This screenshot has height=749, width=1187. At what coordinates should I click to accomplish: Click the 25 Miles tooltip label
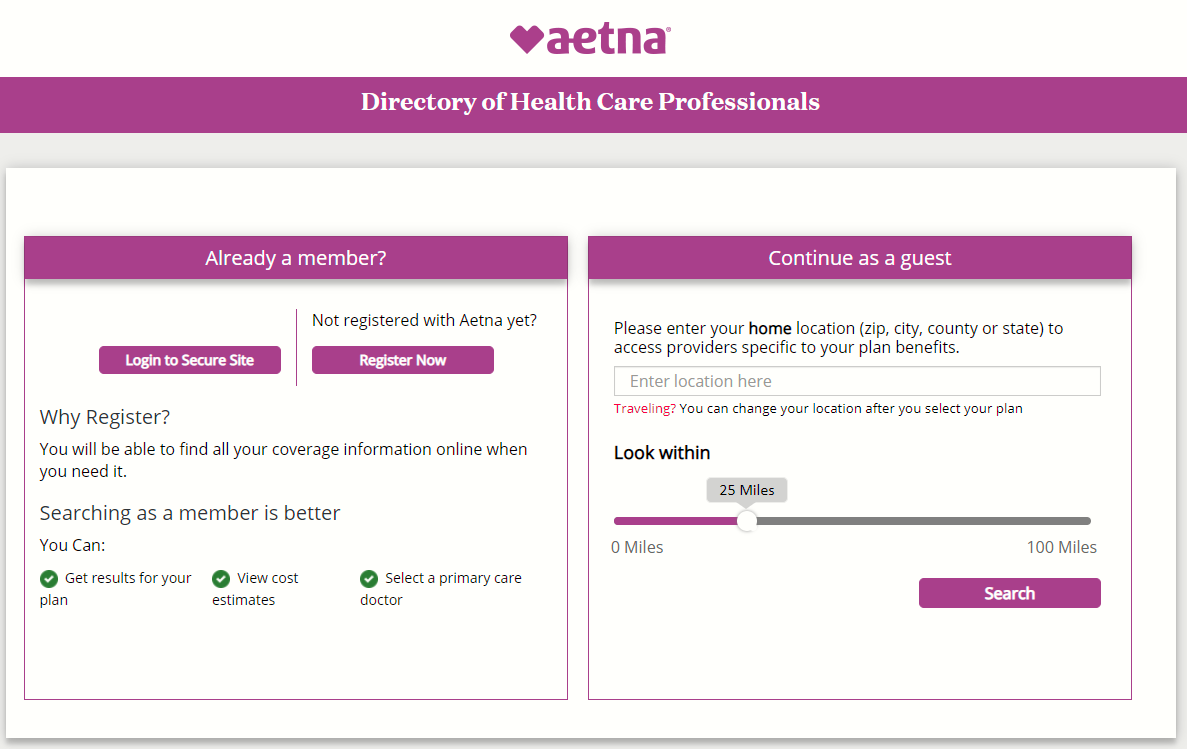(x=746, y=490)
